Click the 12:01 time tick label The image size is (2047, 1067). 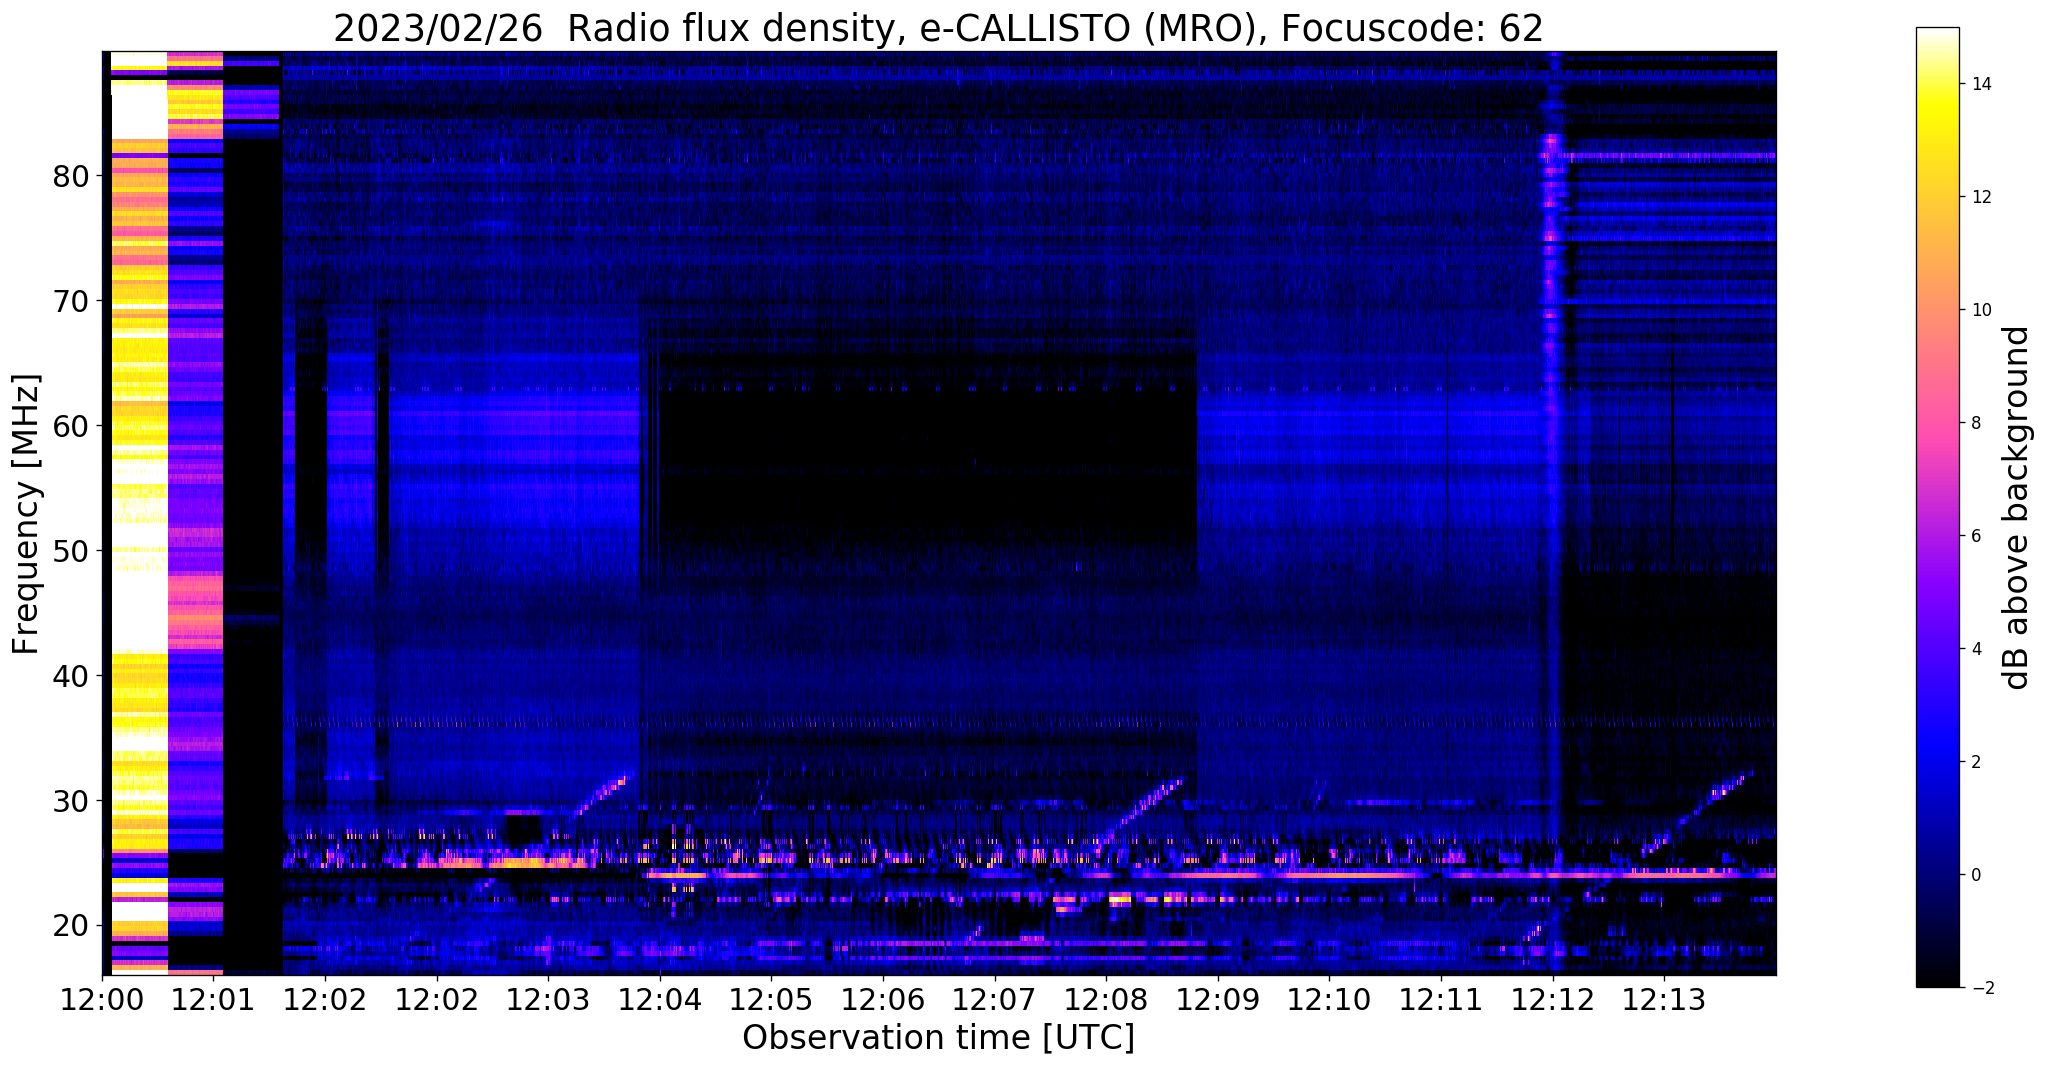[213, 999]
